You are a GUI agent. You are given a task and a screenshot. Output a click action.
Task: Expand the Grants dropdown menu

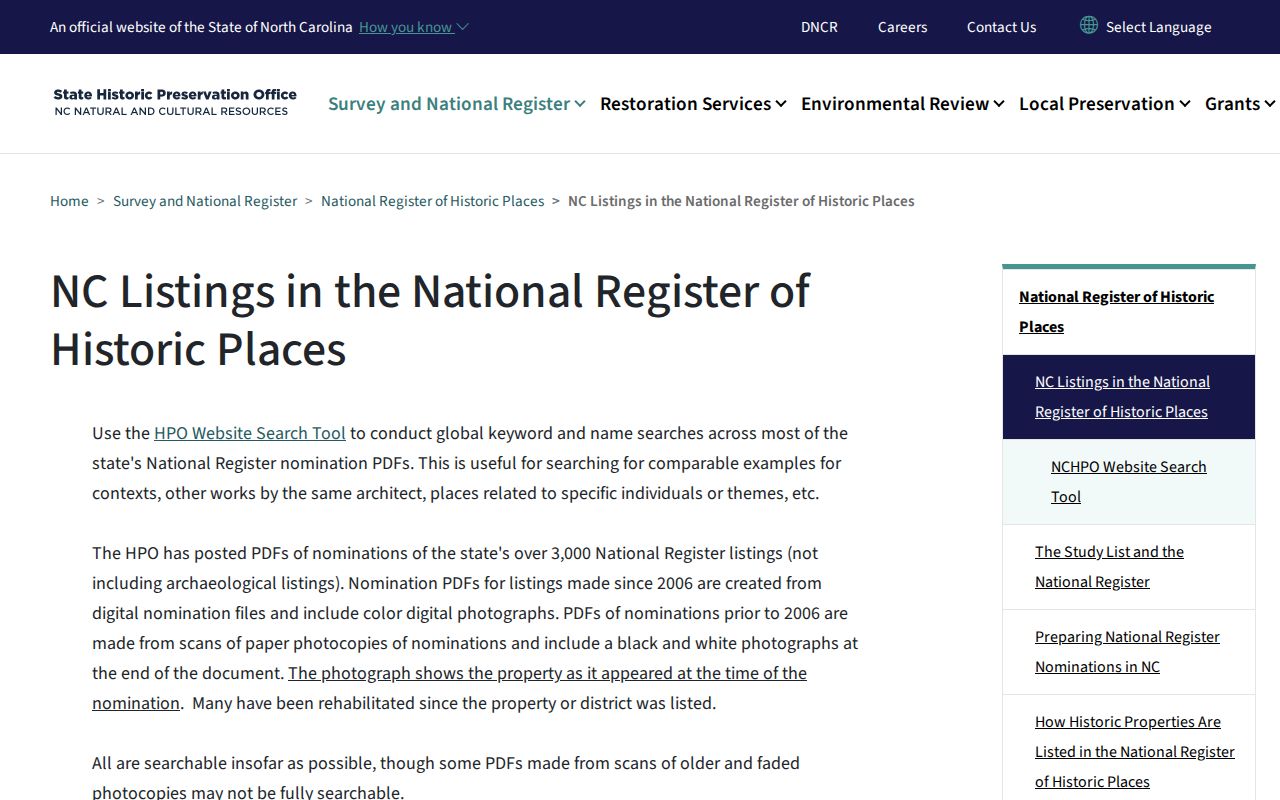(1240, 104)
